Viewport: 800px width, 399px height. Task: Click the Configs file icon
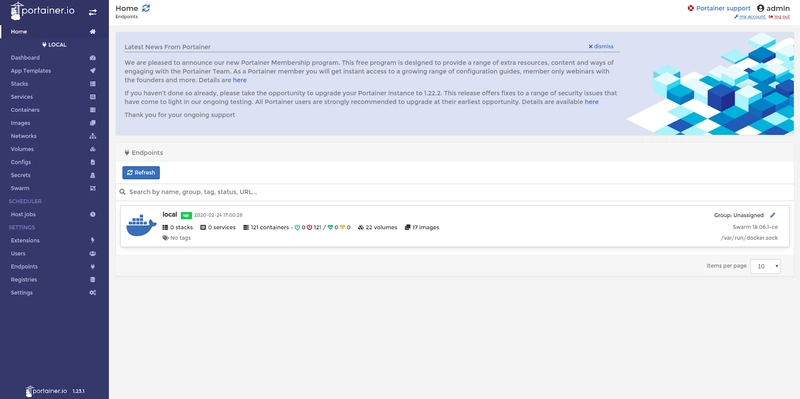click(x=92, y=162)
